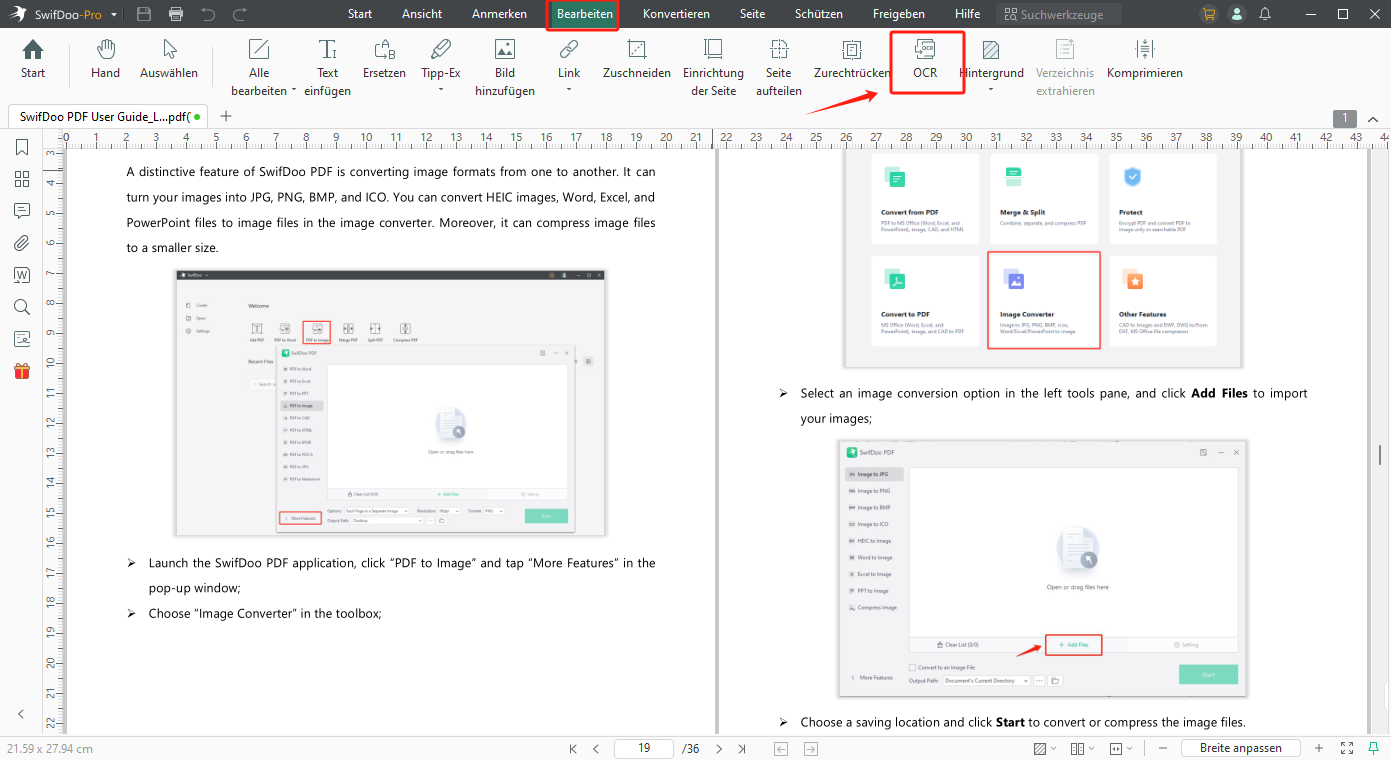Click the Word conversion sidebar icon

click(22, 275)
